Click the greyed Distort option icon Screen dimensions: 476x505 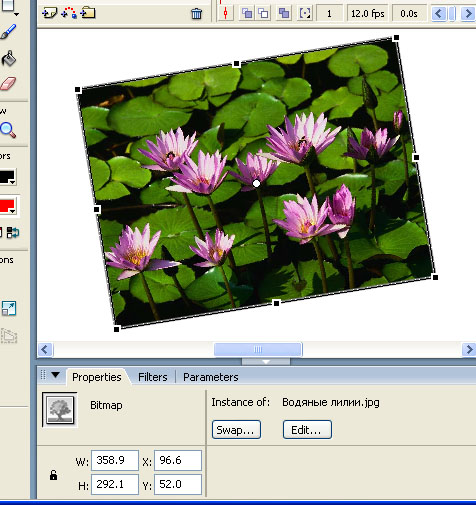coord(9,335)
